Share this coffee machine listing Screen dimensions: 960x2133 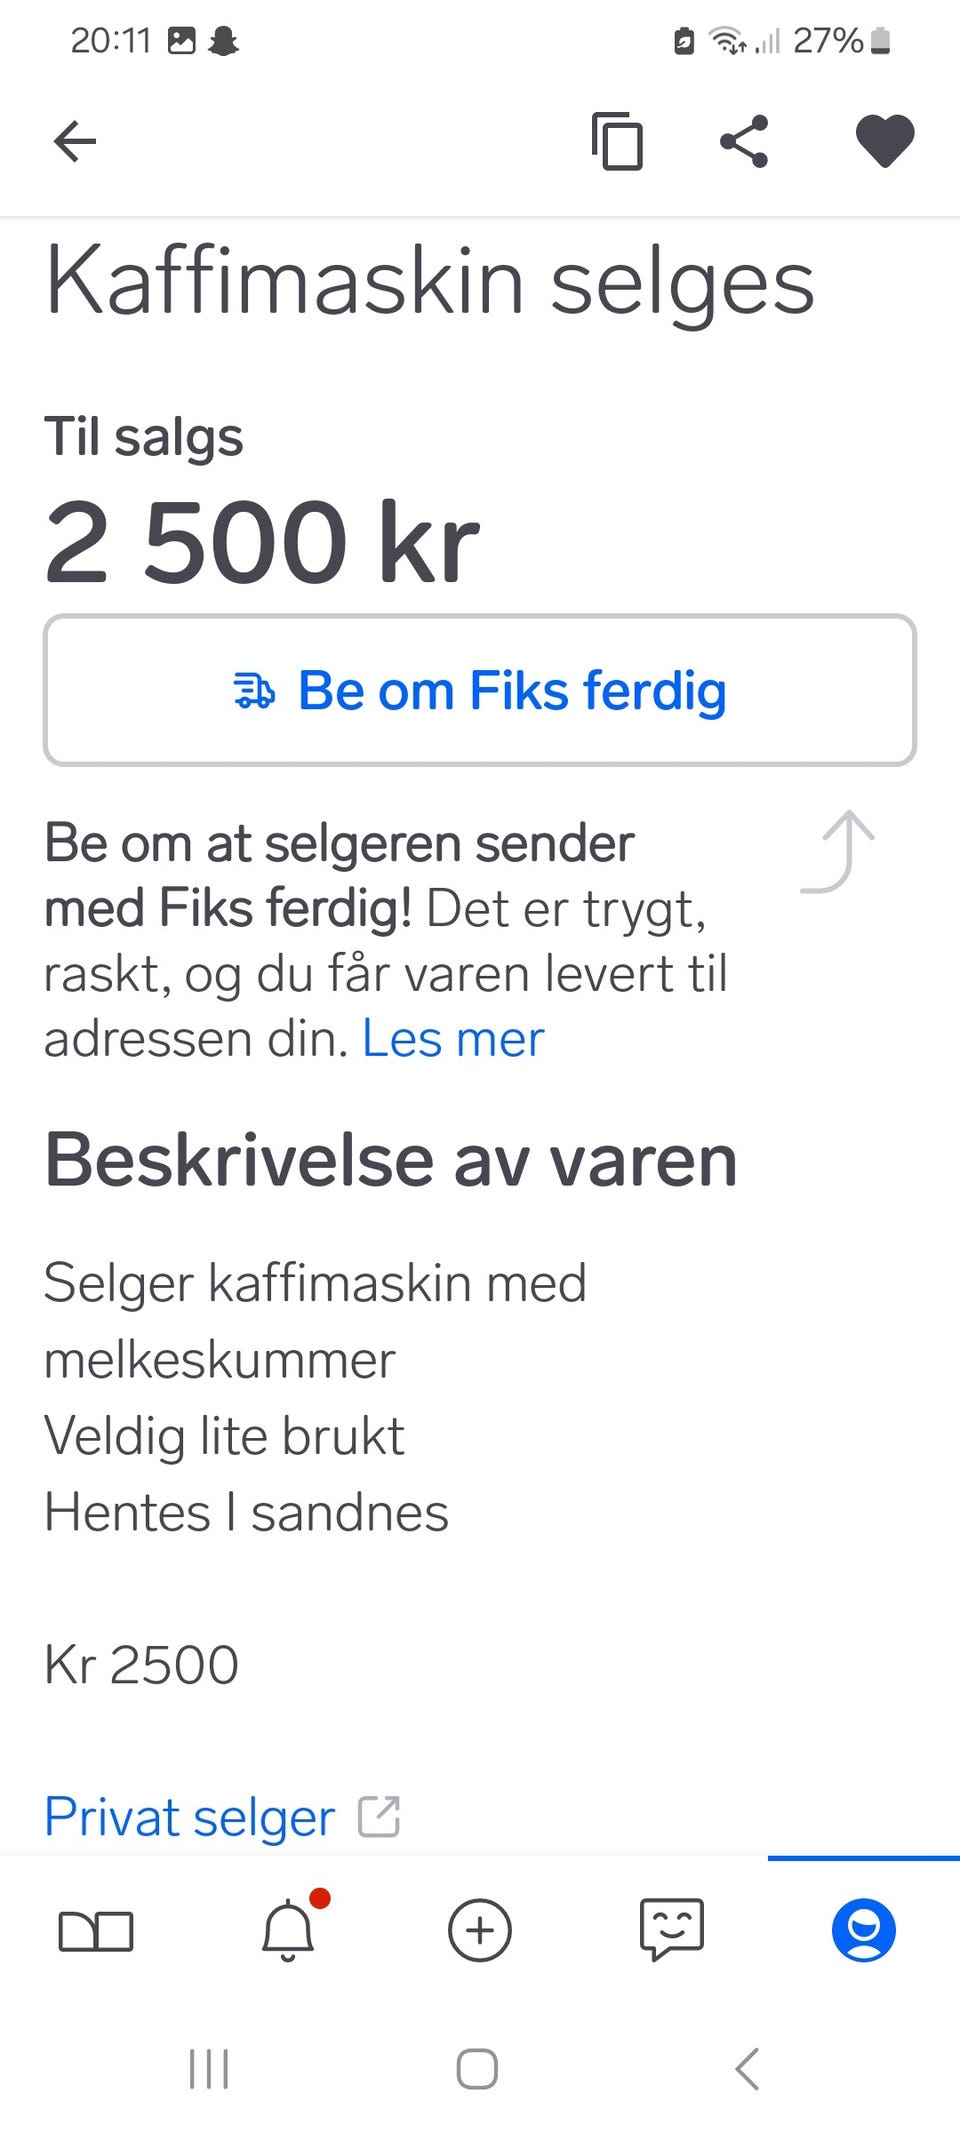point(745,141)
